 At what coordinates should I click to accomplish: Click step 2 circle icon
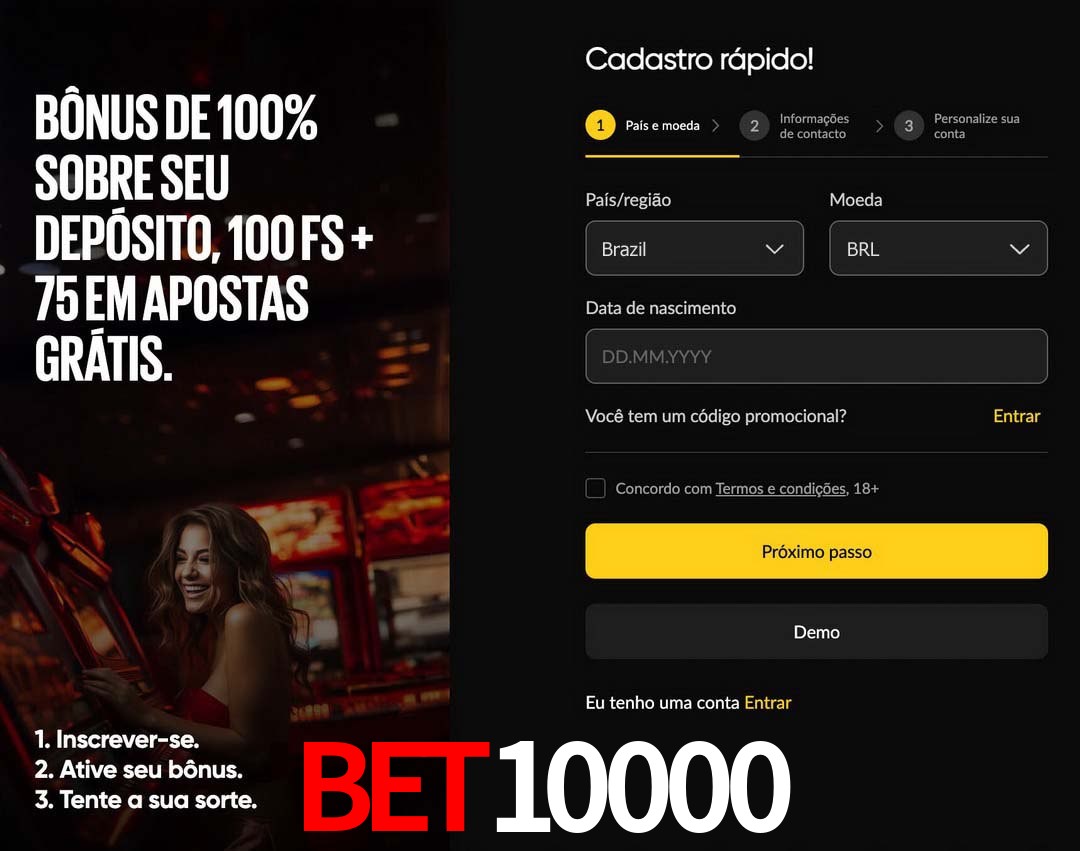(754, 126)
